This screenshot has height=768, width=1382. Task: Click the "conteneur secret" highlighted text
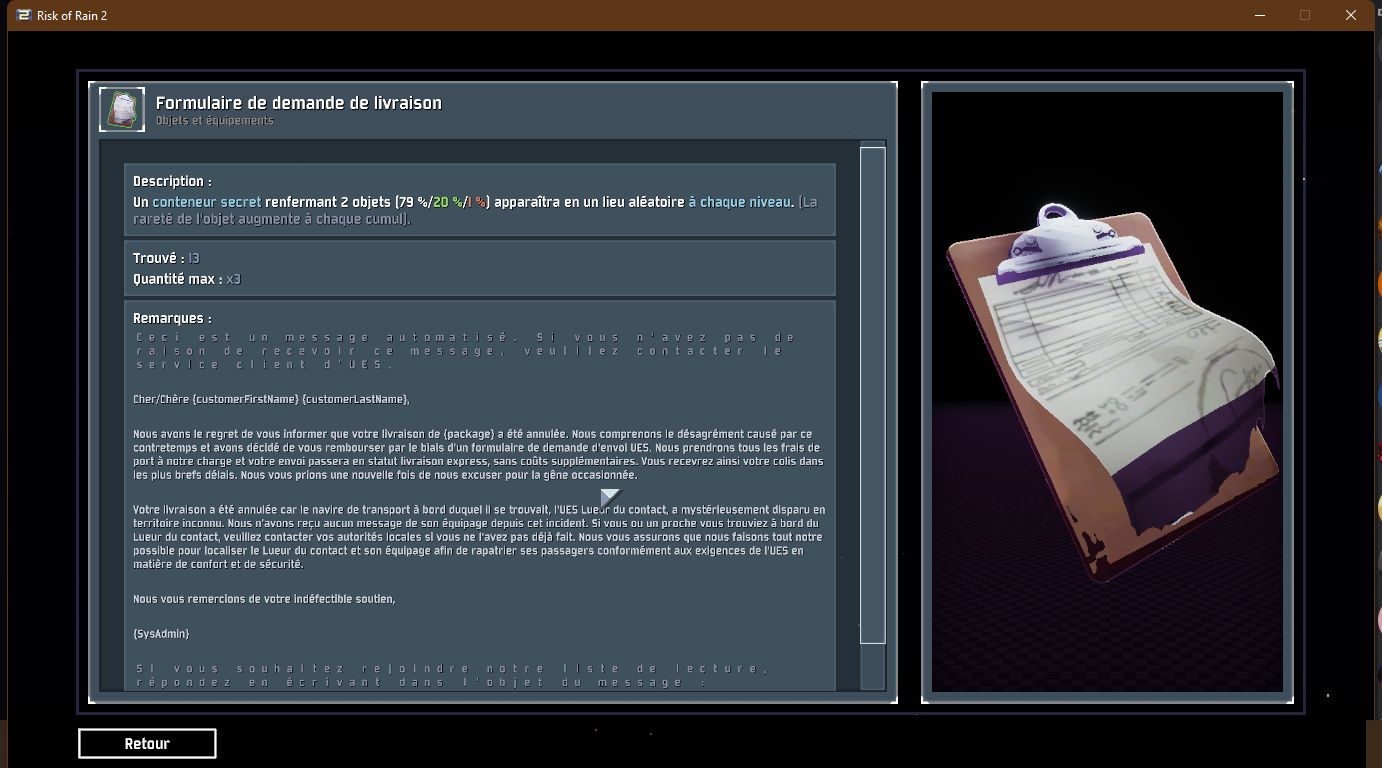pyautogui.click(x=206, y=202)
